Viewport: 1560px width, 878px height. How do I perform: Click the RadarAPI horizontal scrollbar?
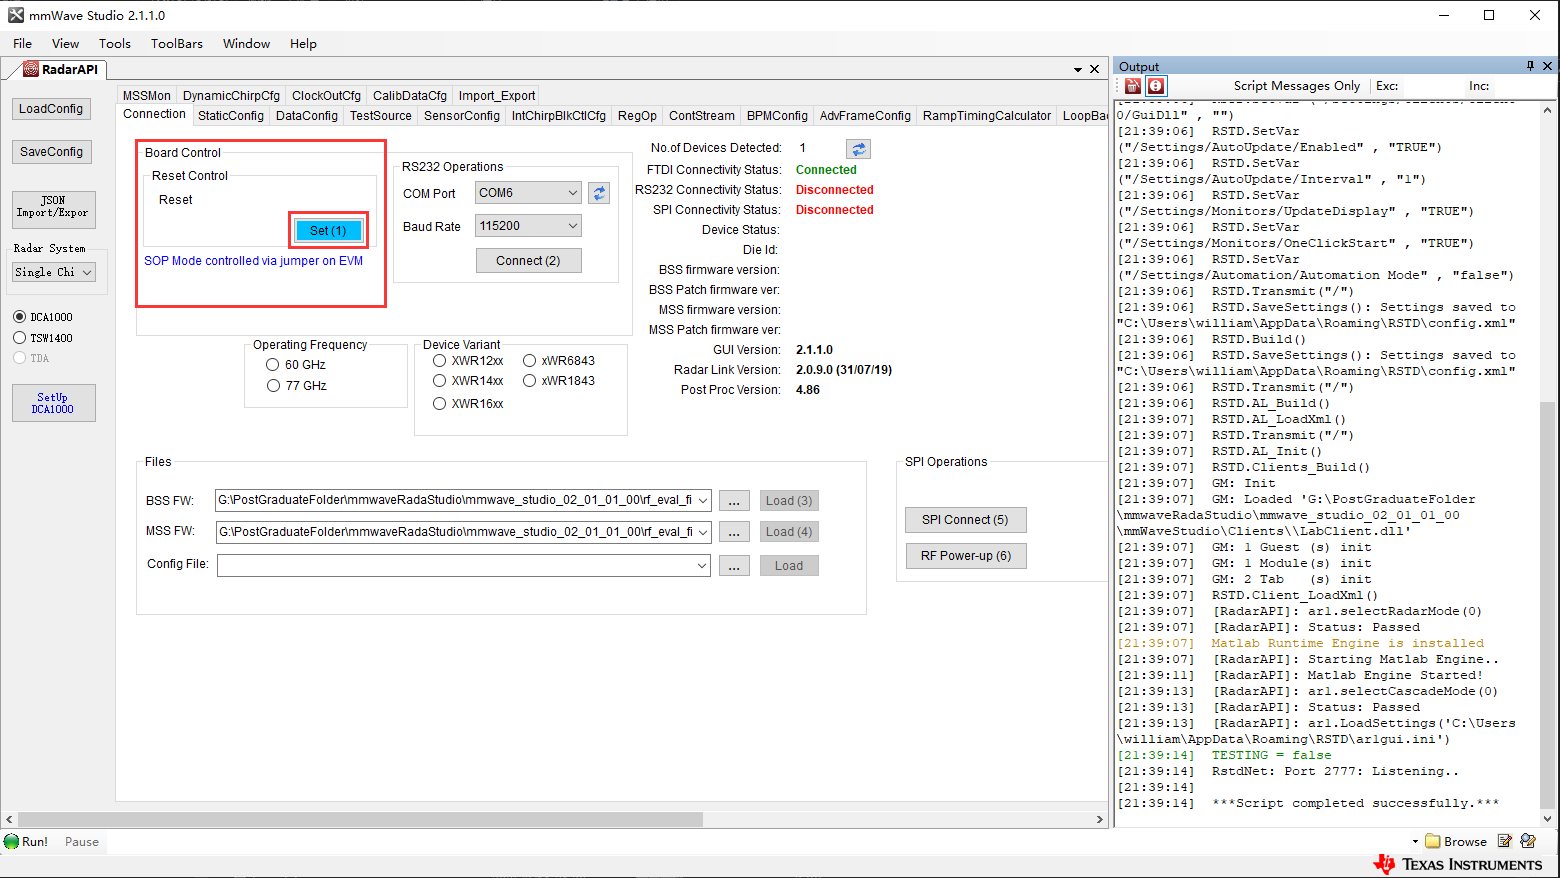360,819
